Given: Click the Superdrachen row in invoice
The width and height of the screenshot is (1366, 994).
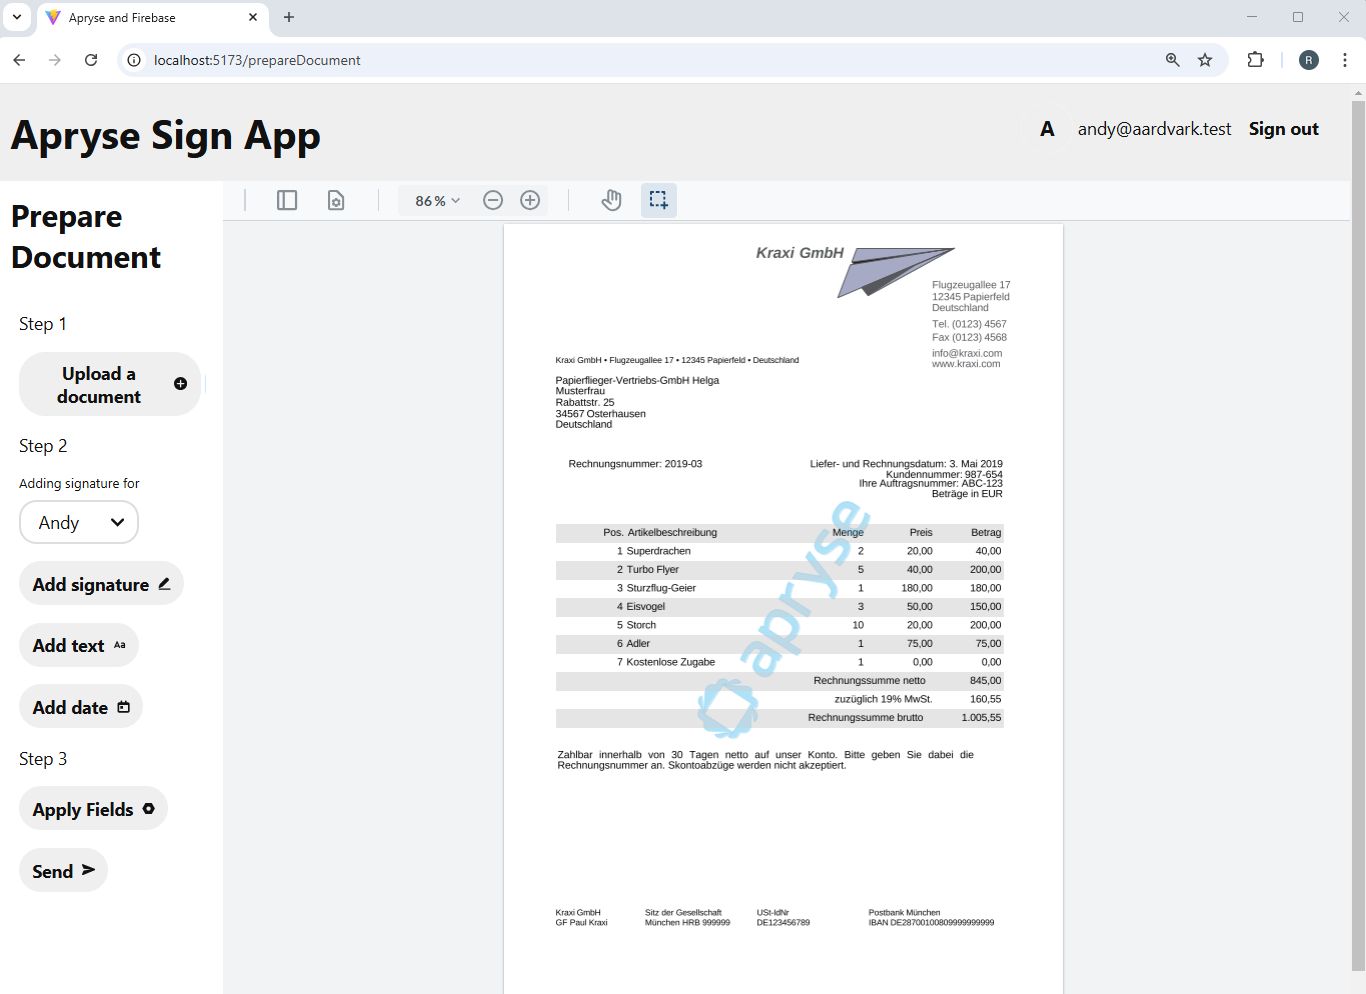Looking at the screenshot, I should pos(780,551).
